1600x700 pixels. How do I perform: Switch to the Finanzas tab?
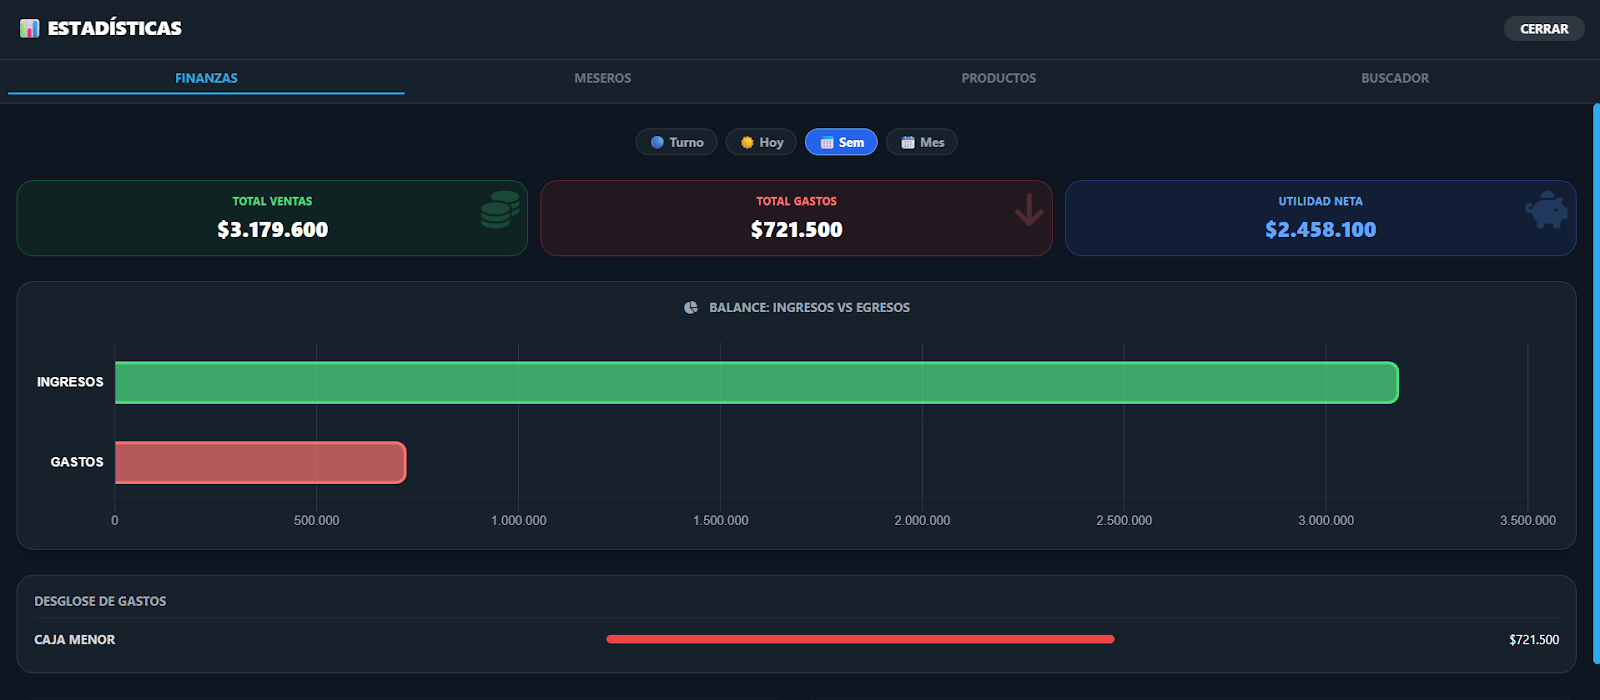[206, 78]
